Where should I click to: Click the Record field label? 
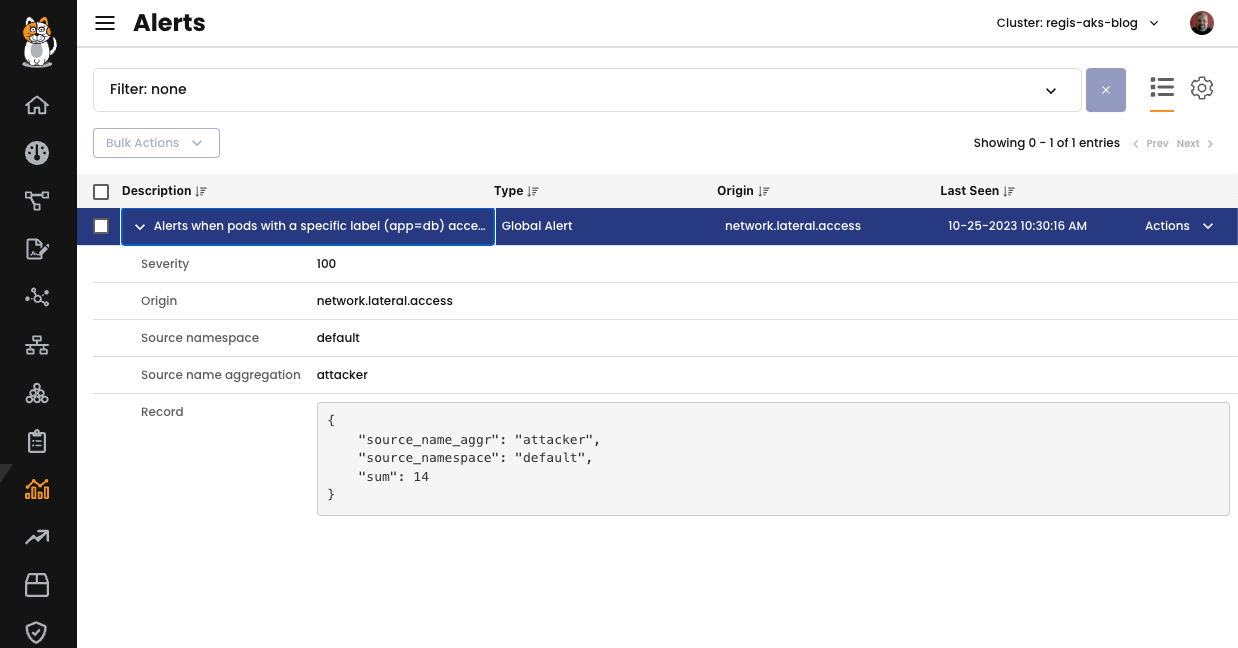[162, 412]
